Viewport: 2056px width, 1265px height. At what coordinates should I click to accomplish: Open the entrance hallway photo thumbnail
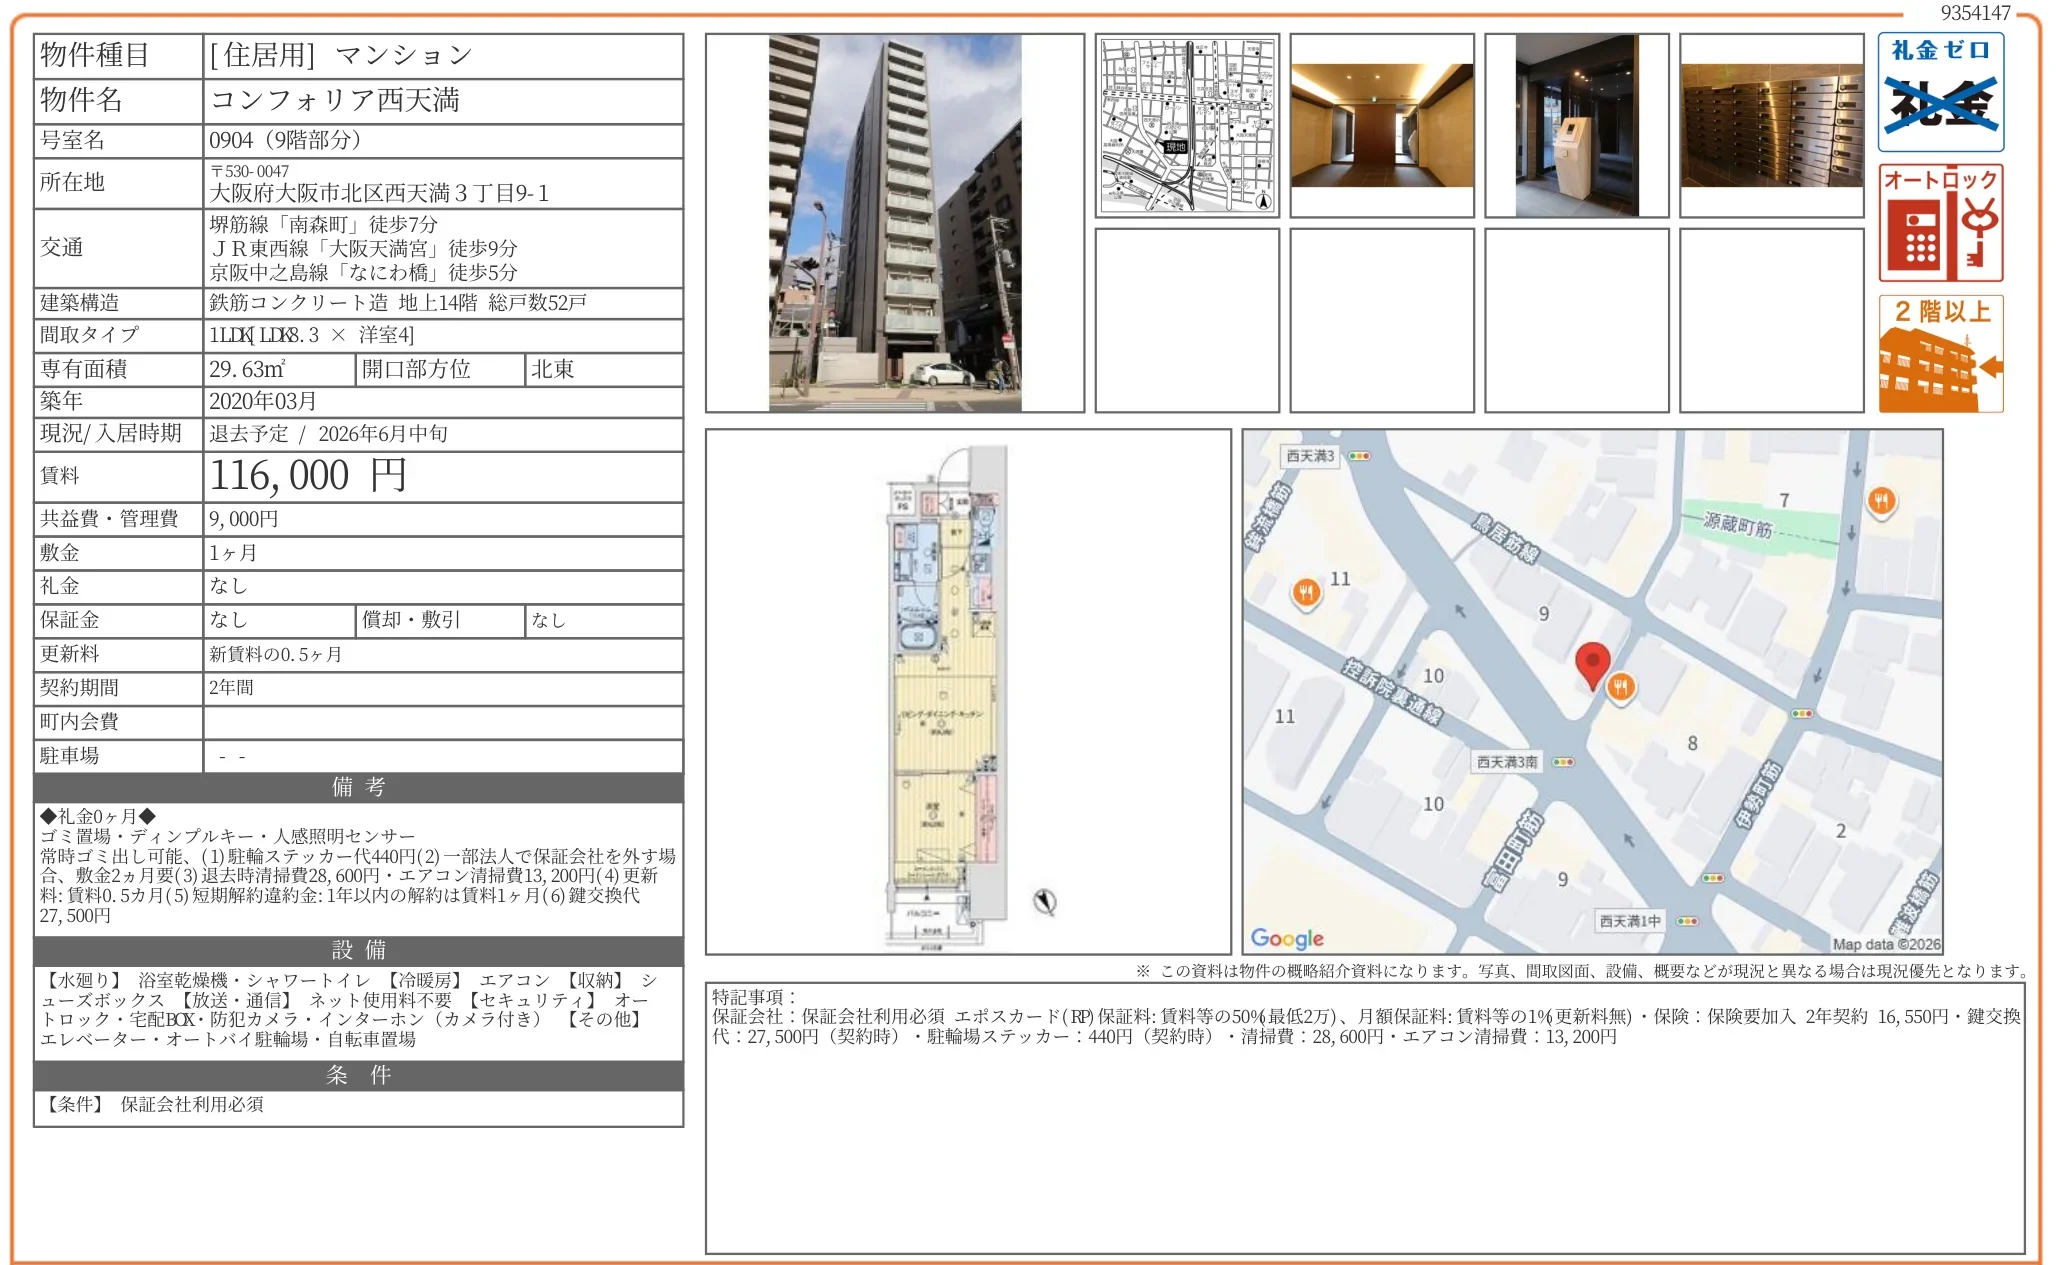pyautogui.click(x=1381, y=126)
